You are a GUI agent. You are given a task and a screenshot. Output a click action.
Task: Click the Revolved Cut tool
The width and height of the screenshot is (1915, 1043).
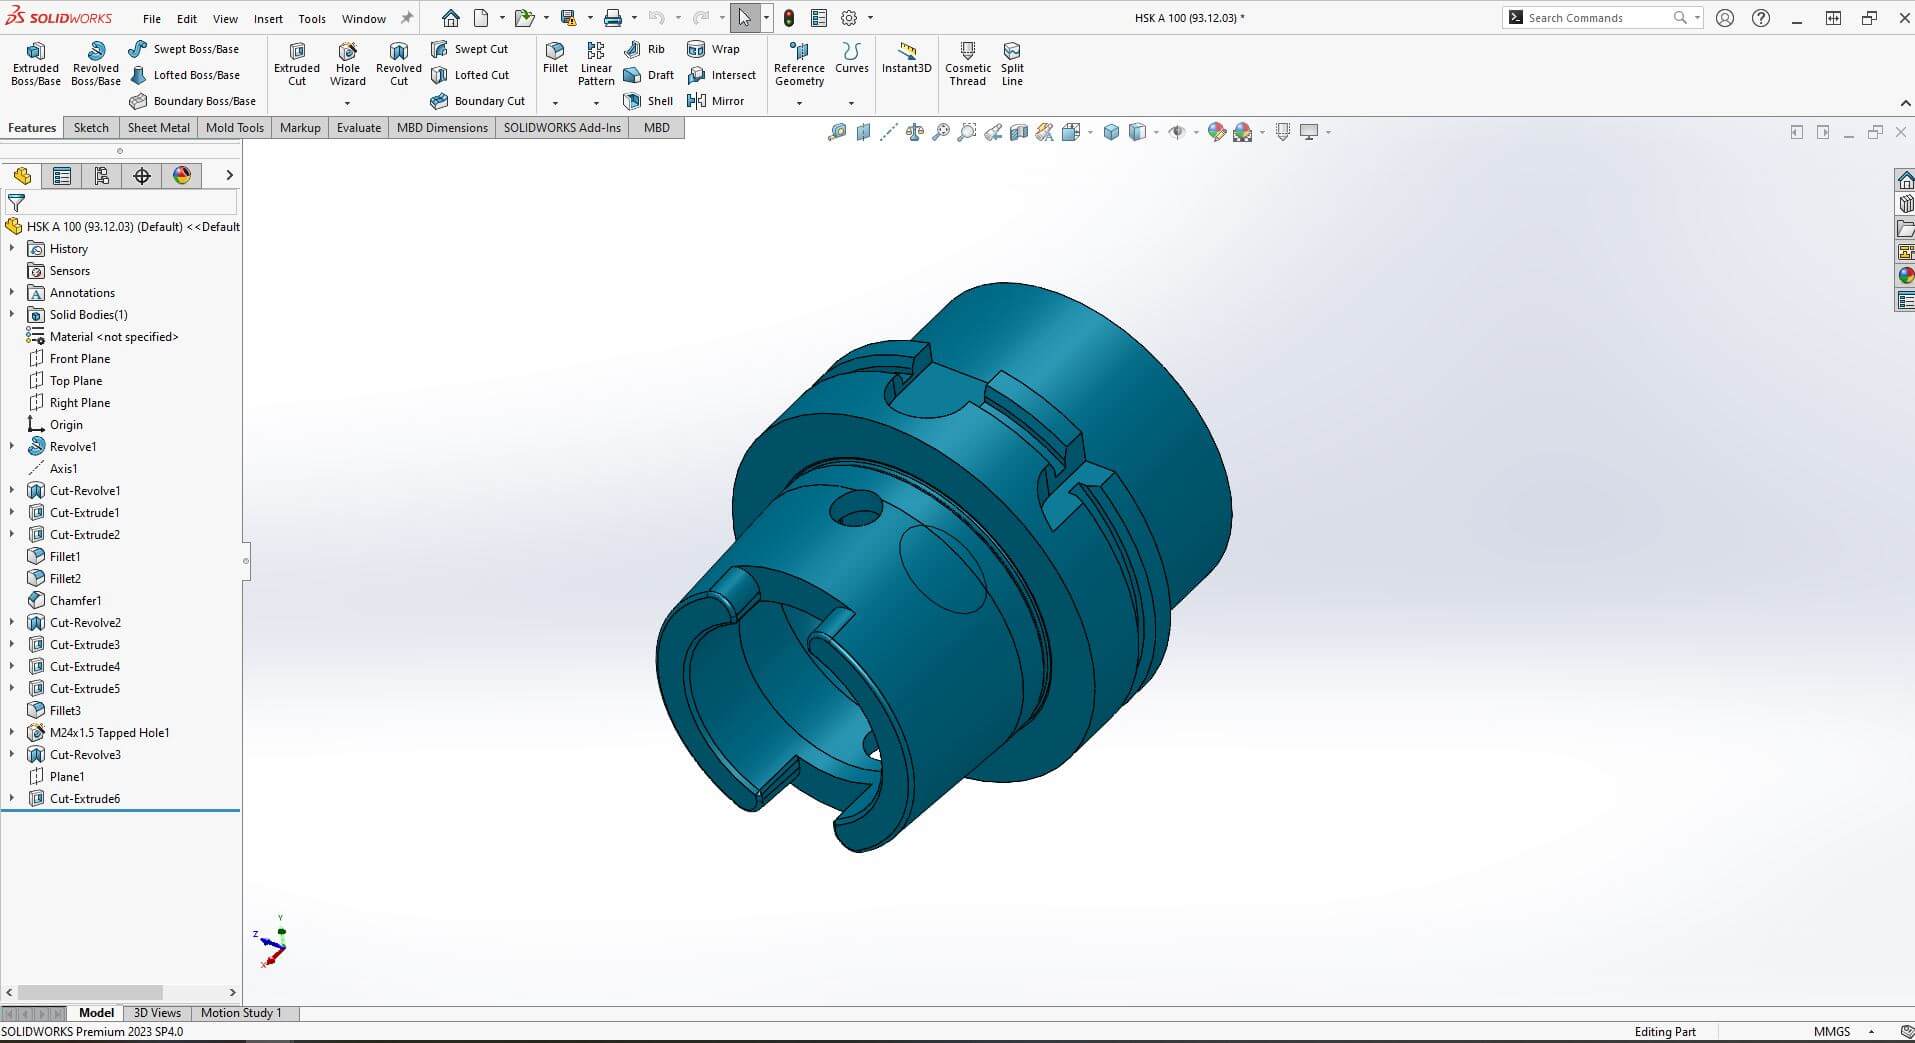398,64
